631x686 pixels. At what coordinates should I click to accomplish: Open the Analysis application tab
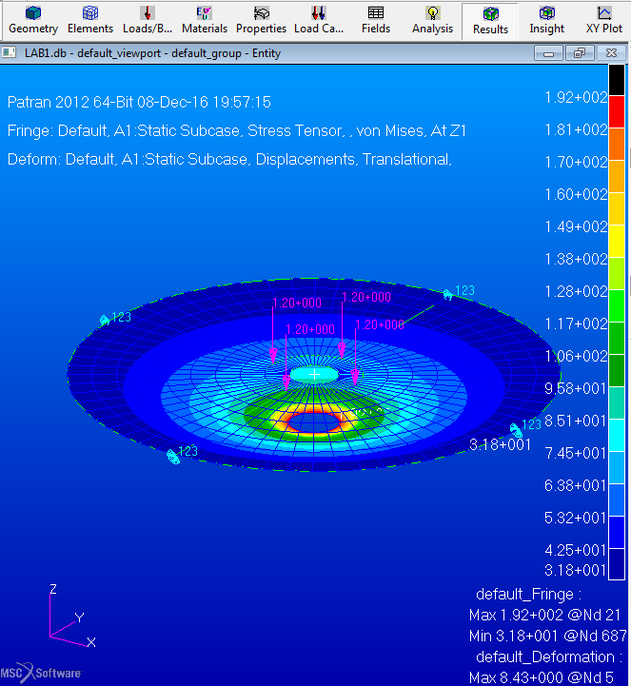pyautogui.click(x=432, y=21)
